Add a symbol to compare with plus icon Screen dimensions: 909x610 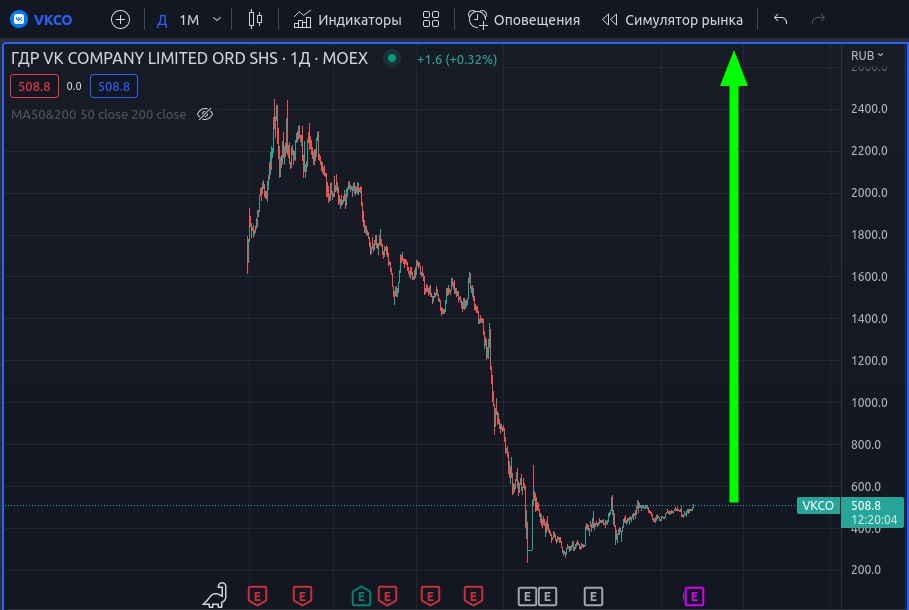click(x=120, y=20)
